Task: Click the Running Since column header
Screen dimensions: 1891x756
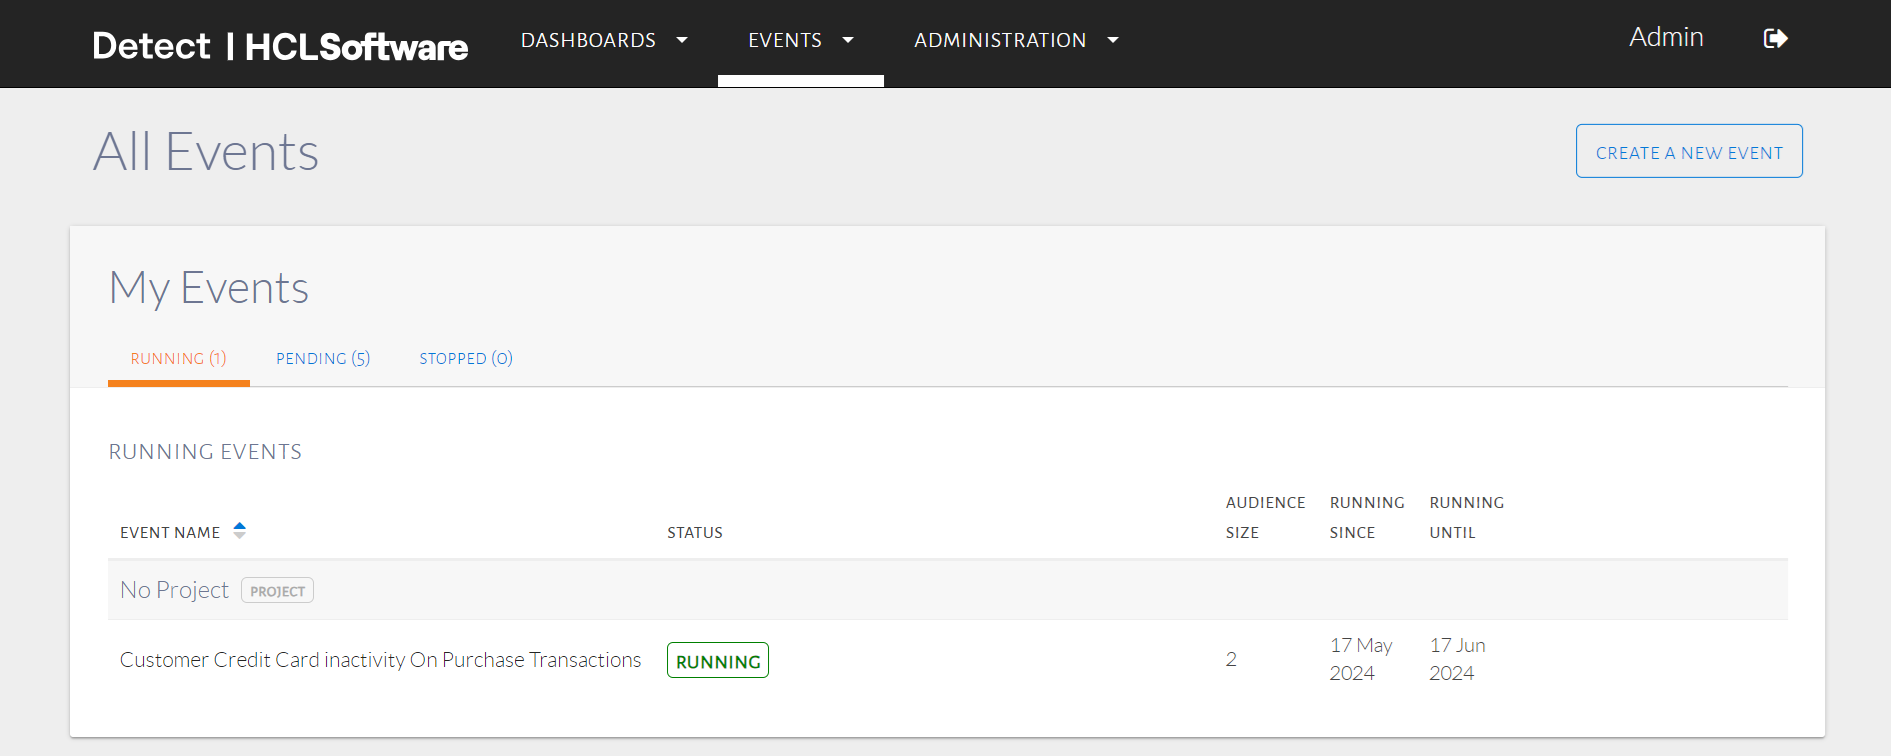Action: [x=1366, y=517]
